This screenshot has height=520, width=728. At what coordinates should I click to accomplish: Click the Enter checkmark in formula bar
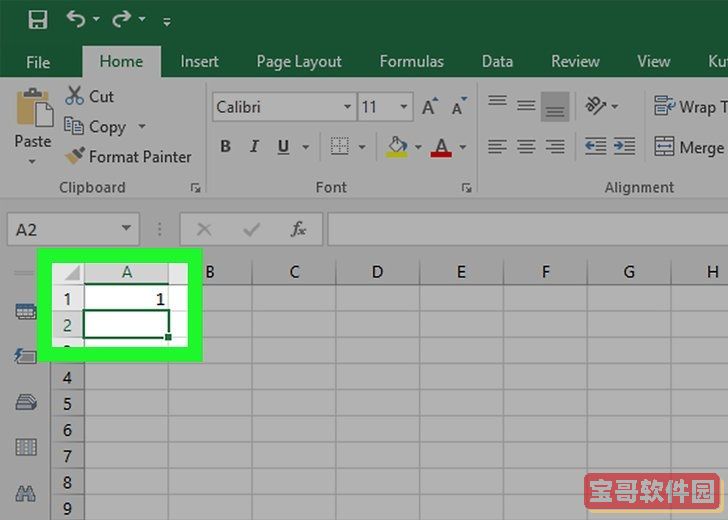(252, 229)
